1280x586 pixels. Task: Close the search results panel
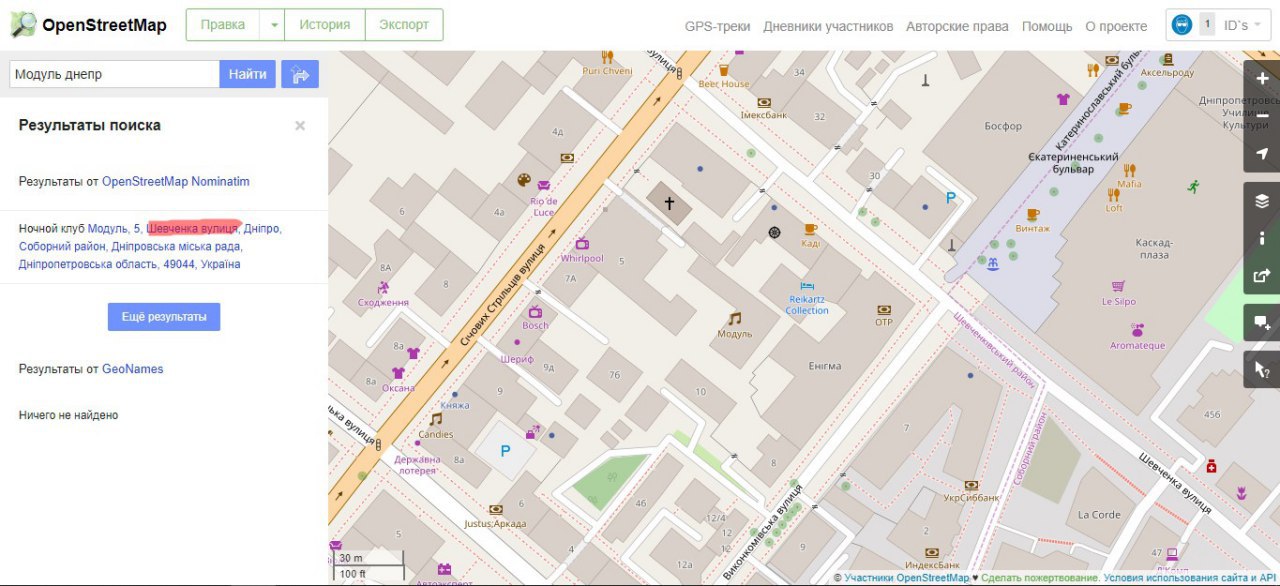(300, 126)
